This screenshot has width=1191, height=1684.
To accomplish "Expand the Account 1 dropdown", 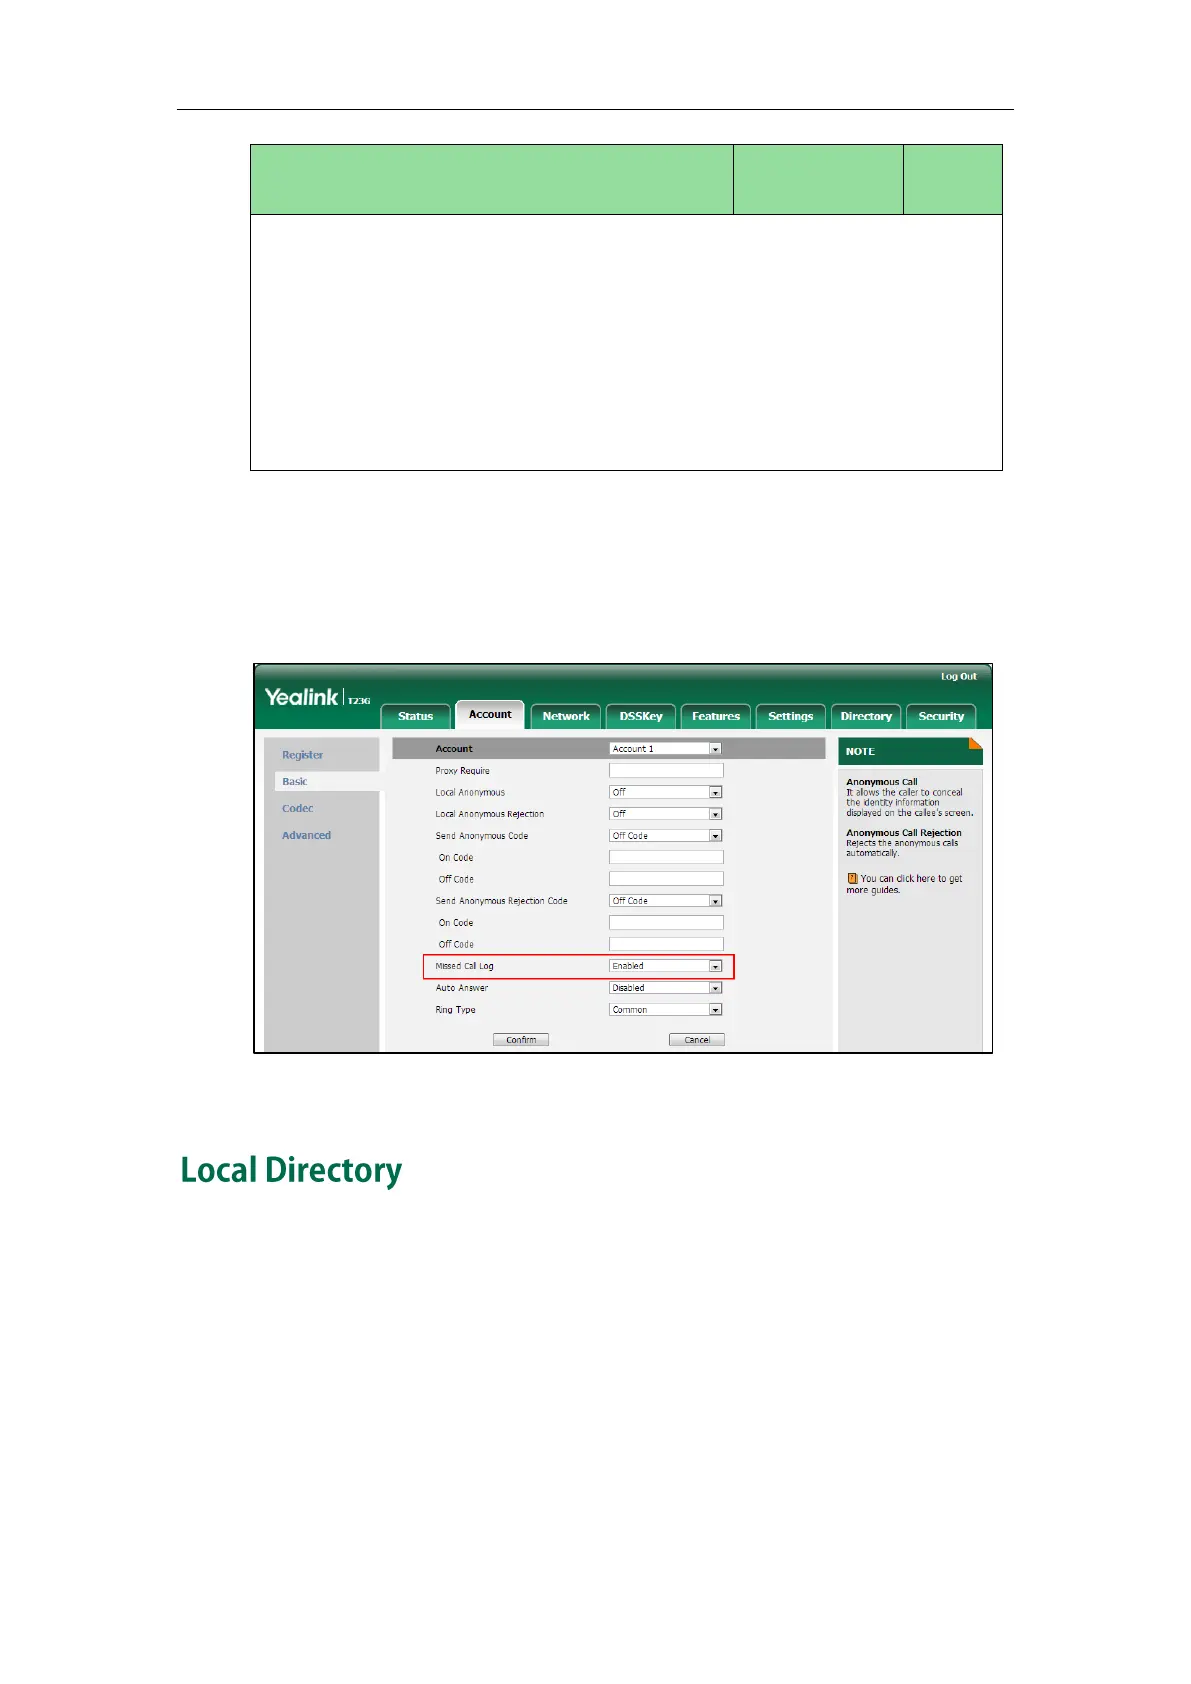I will coord(665,749).
